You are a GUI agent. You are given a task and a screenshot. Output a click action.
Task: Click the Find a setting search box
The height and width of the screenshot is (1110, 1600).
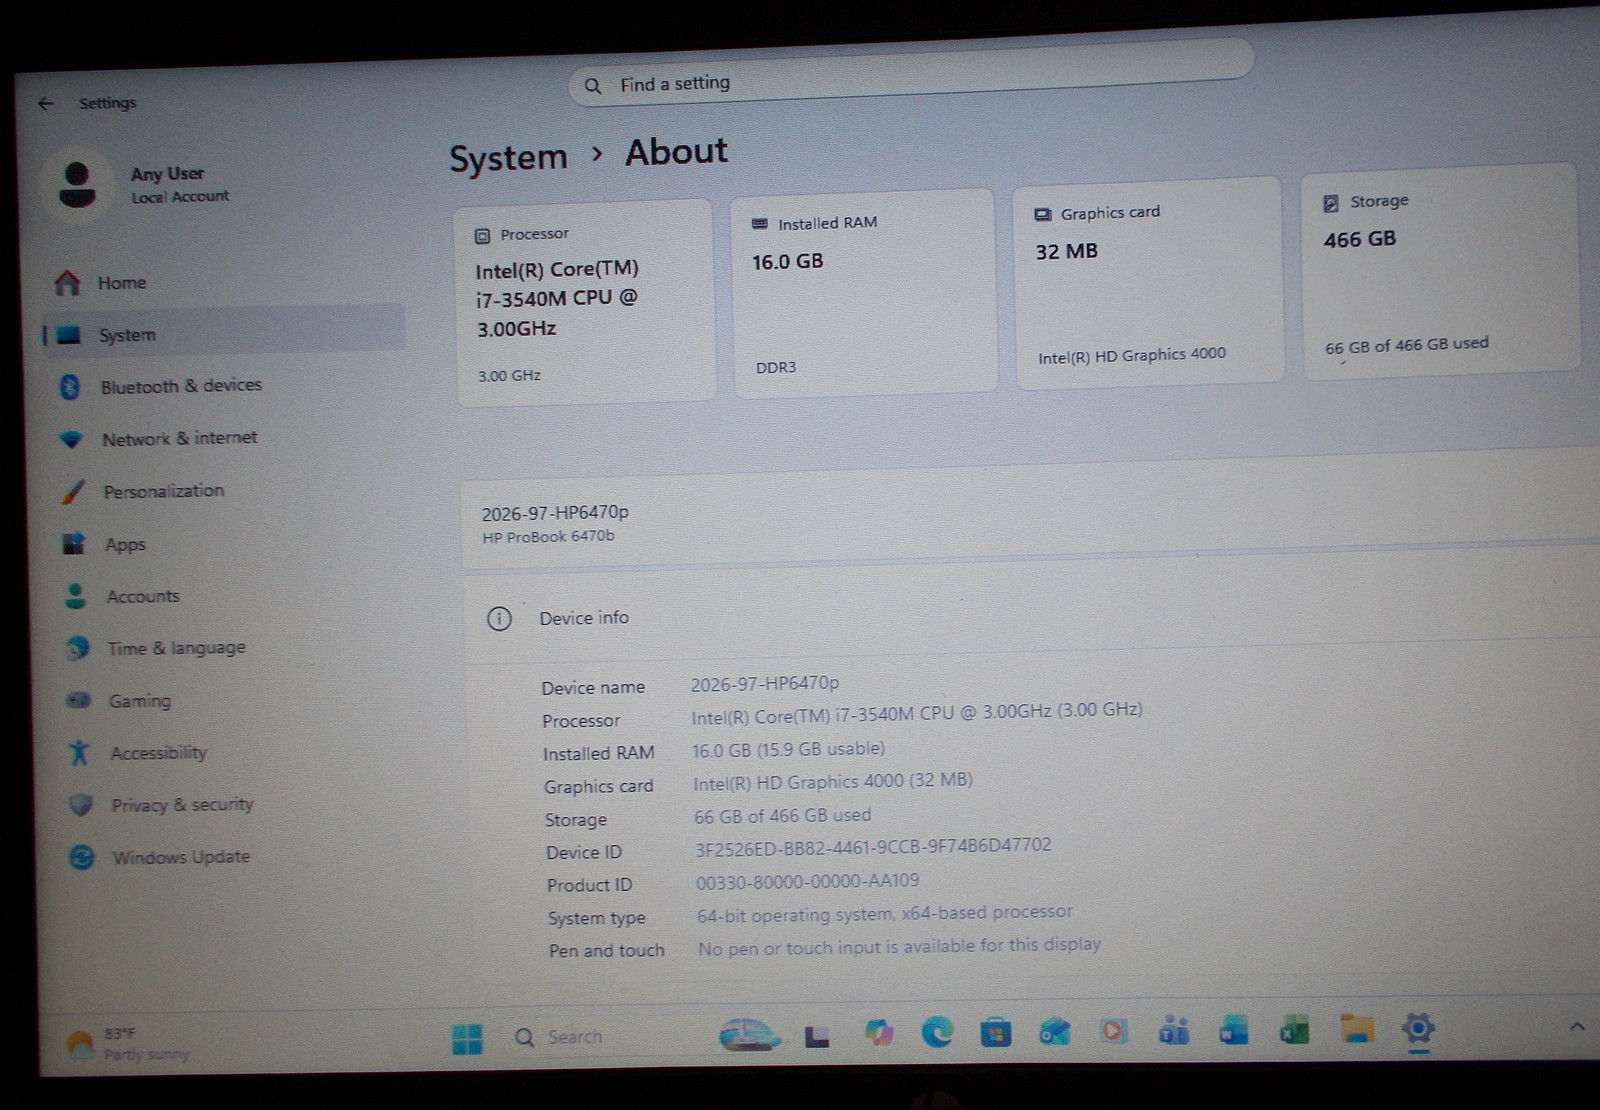911,74
